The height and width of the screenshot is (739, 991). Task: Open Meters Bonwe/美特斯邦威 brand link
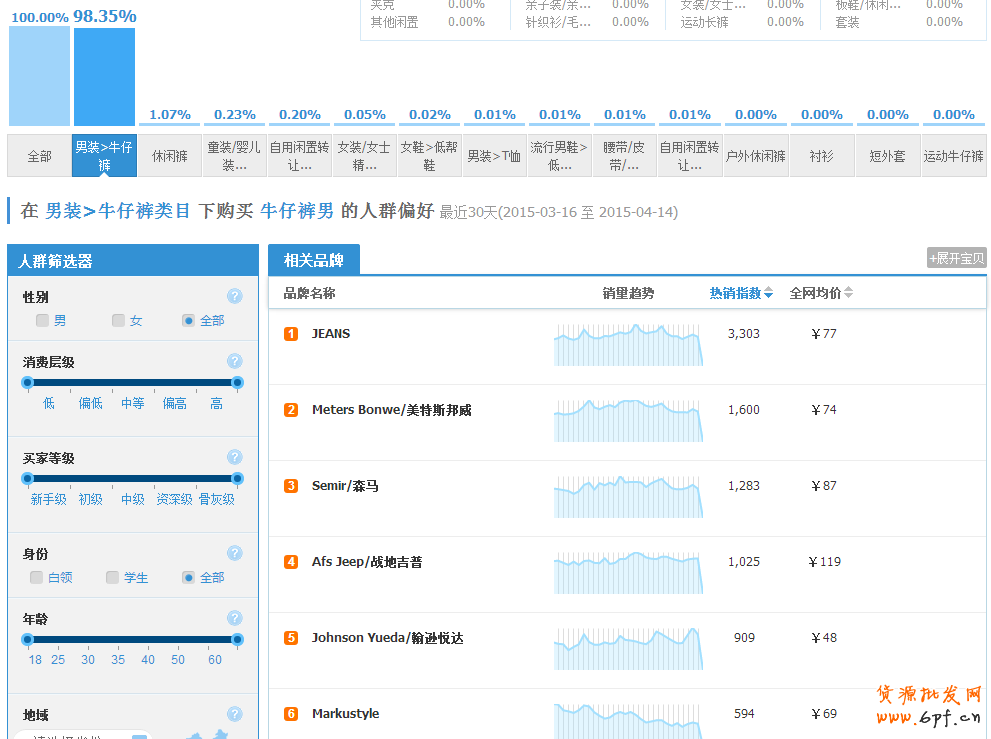(391, 410)
